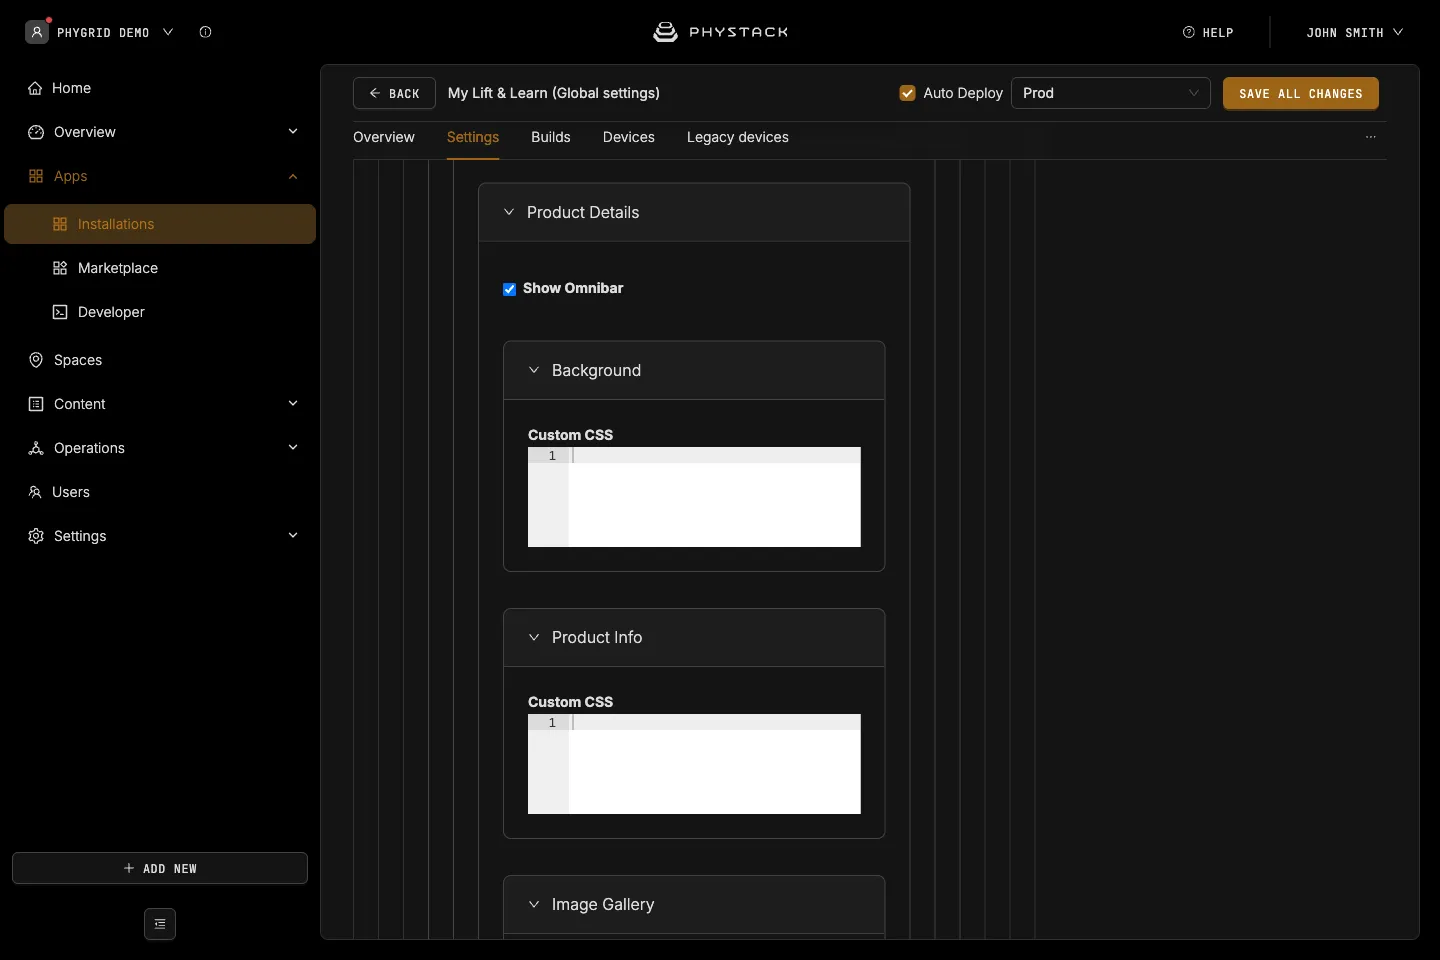Click the Marketplace sidebar icon
This screenshot has width=1440, height=960.
60,268
